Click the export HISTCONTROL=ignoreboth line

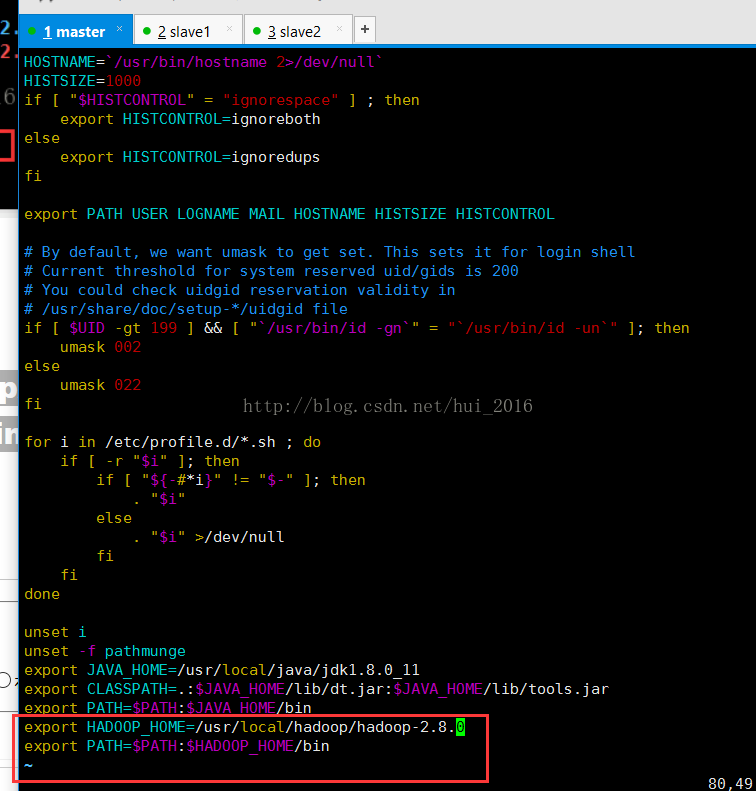click(190, 119)
